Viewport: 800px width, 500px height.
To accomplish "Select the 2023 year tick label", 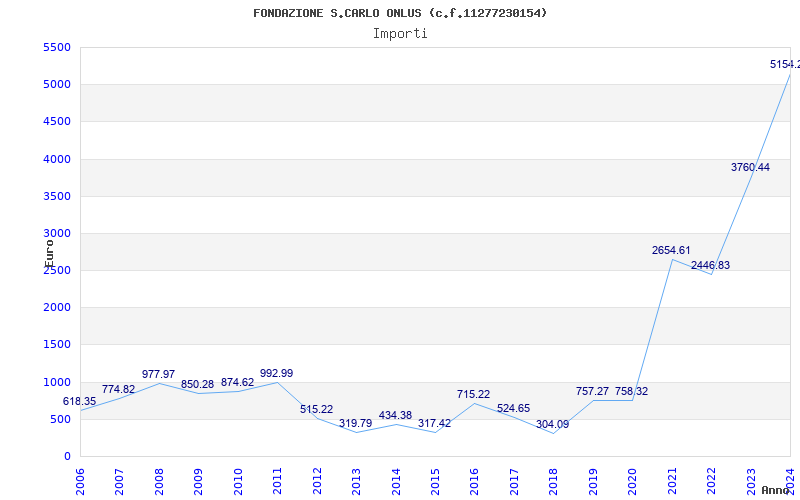I will tap(751, 479).
